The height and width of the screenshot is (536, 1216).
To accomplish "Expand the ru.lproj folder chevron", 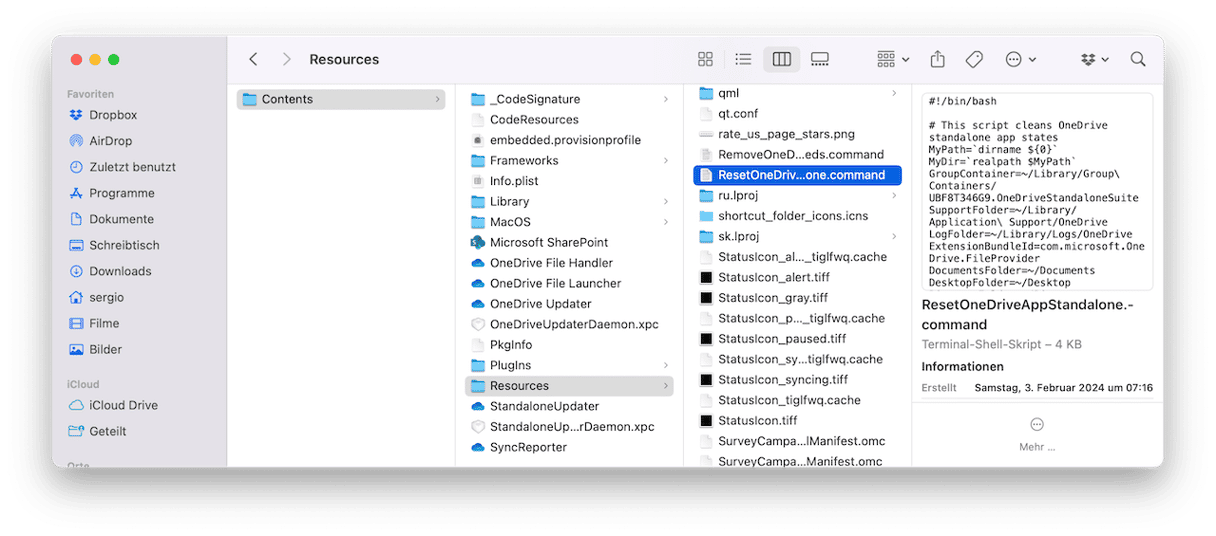I will pyautogui.click(x=894, y=196).
